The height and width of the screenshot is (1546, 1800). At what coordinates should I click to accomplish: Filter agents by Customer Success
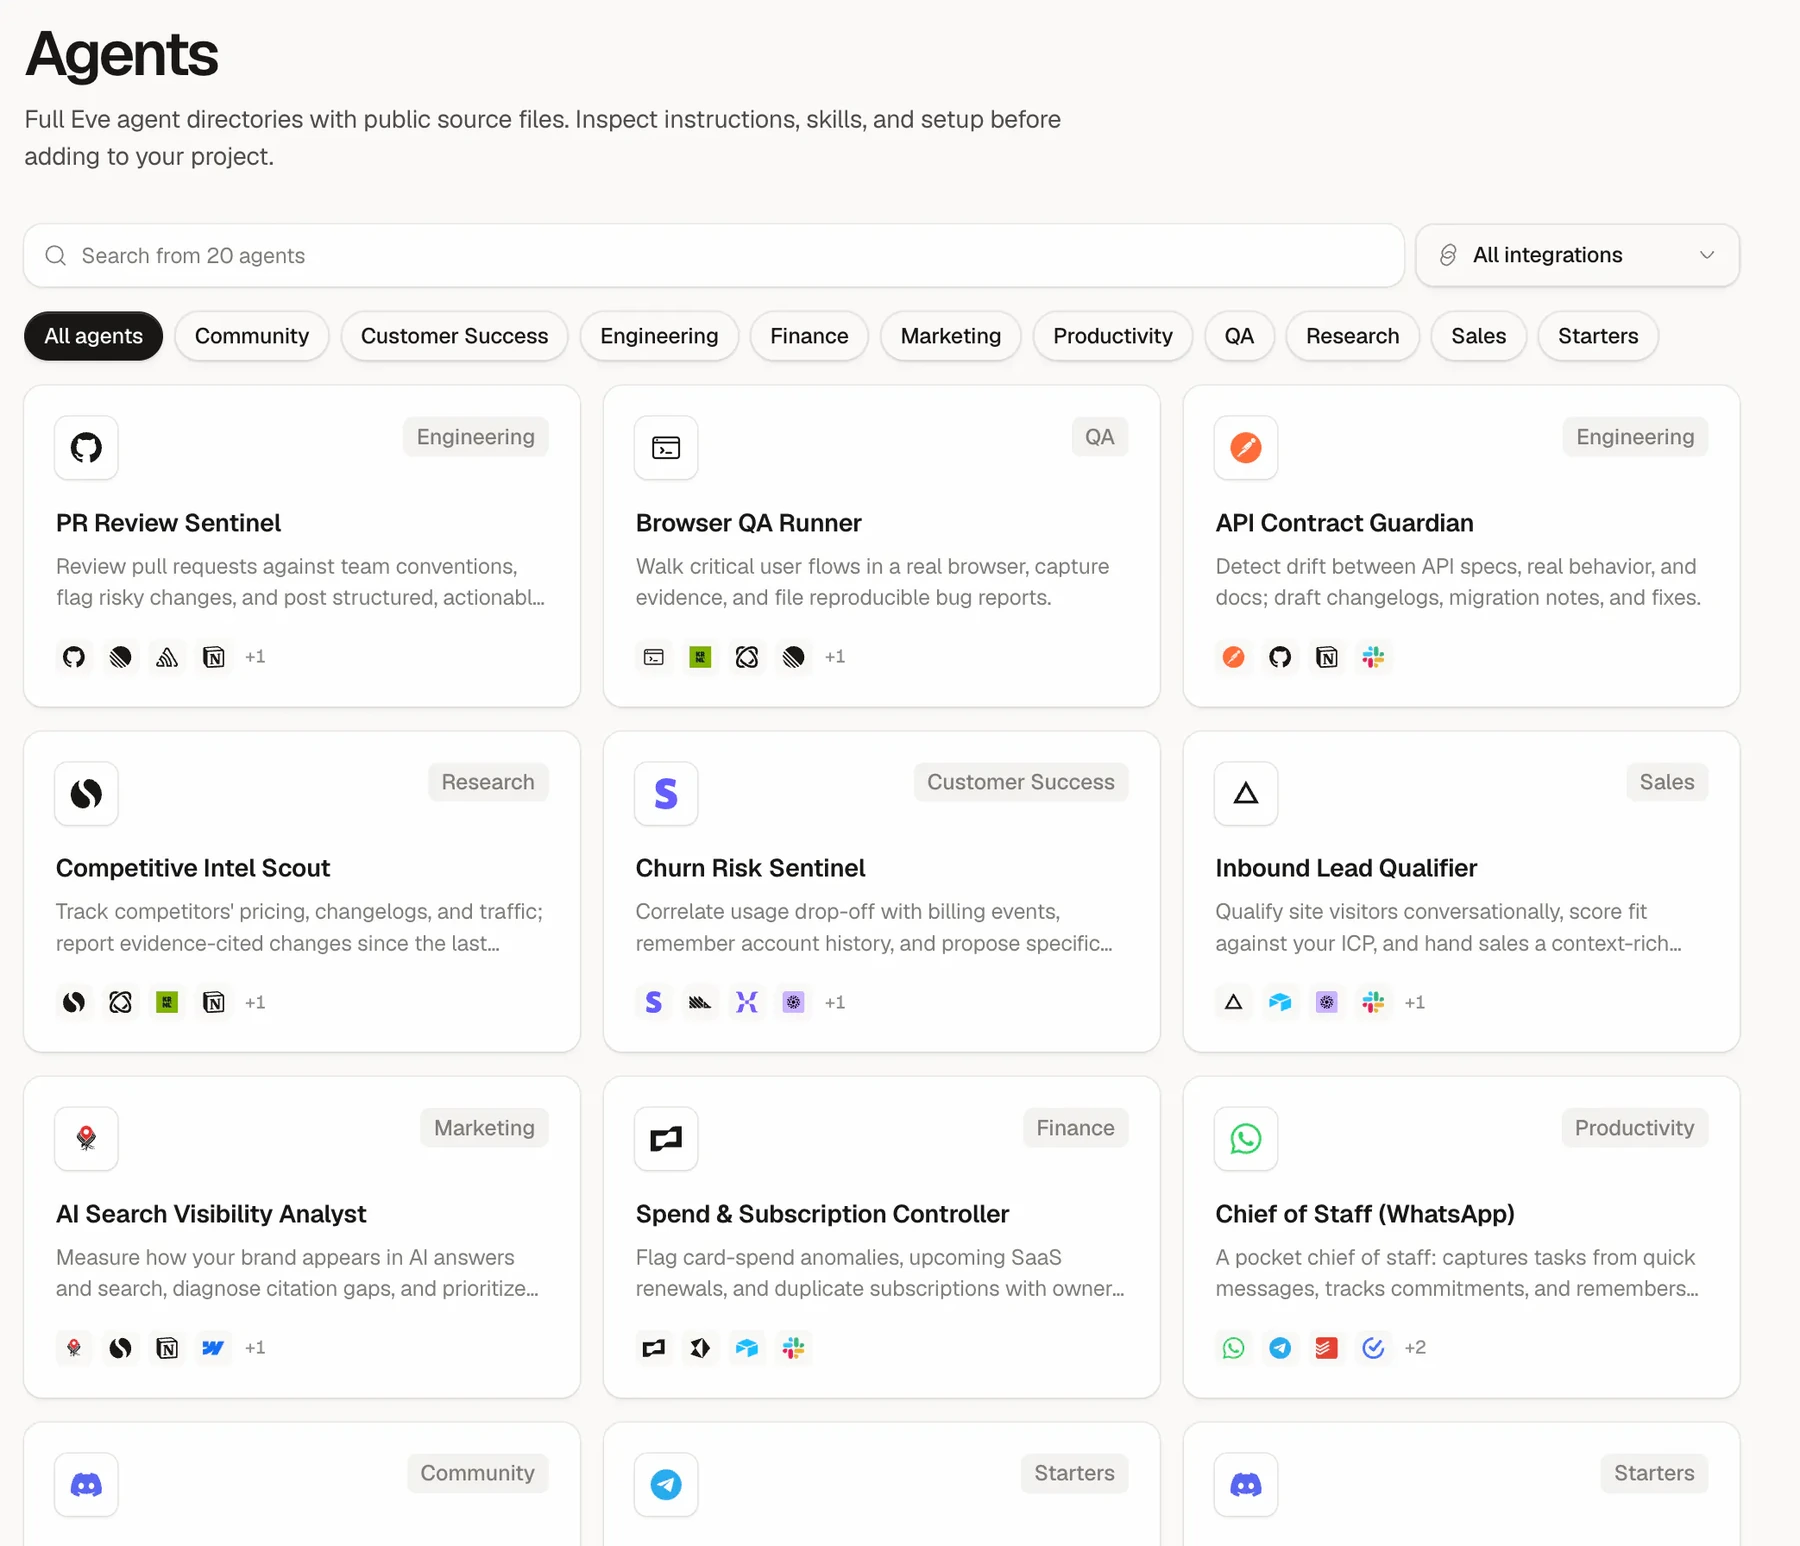tap(455, 336)
